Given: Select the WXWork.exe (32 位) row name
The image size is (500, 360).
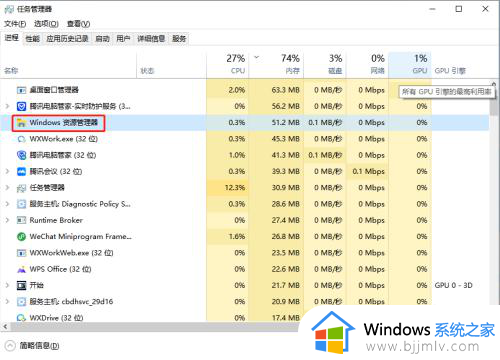Looking at the screenshot, I should pyautogui.click(x=63, y=139).
